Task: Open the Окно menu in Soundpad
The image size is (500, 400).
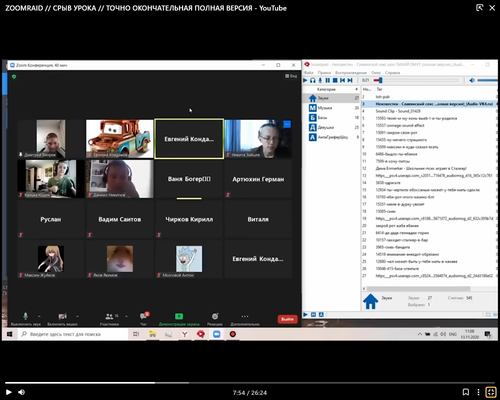Action: tap(376, 72)
